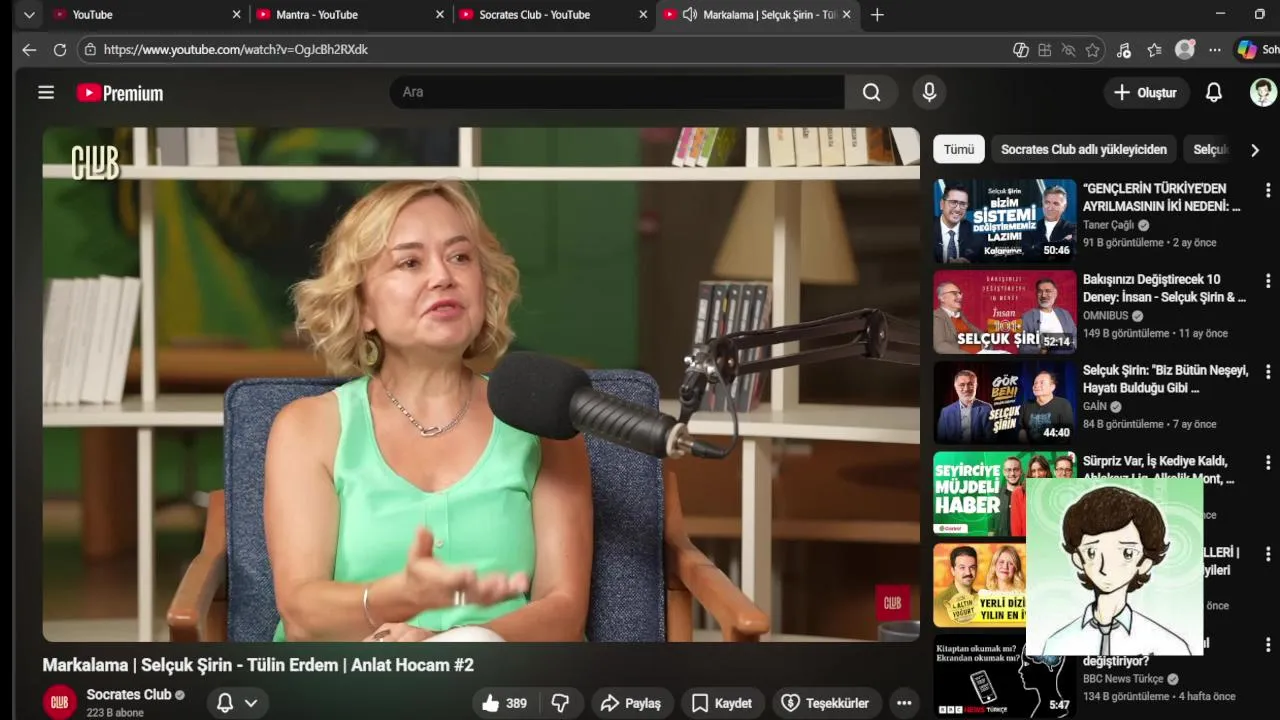Open the Oluştur create menu

pos(1145,93)
